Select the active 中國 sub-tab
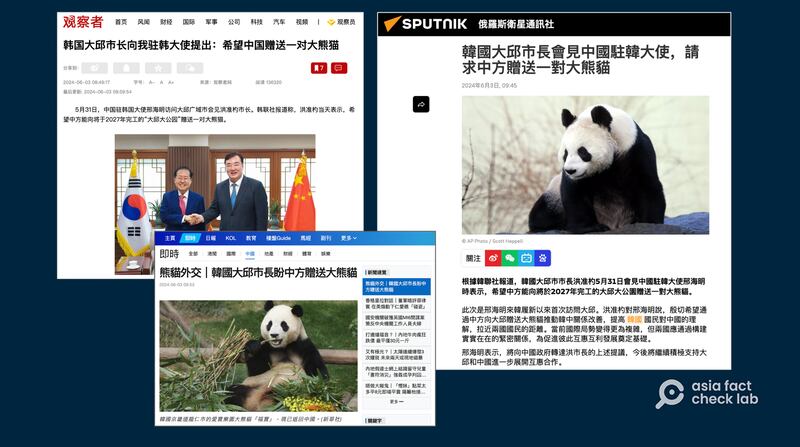The width and height of the screenshot is (800, 447). (x=250, y=254)
